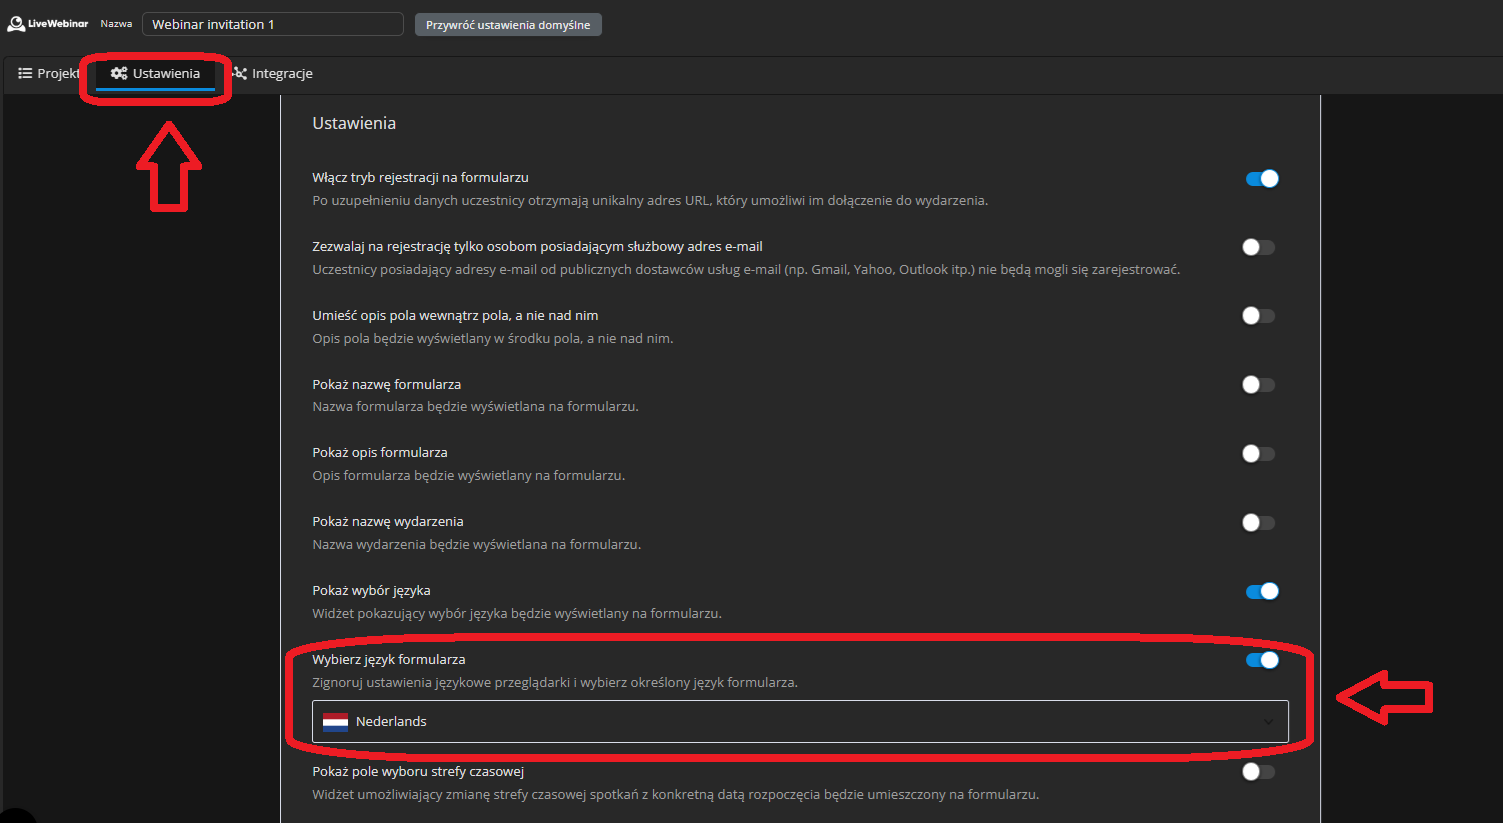The image size is (1503, 823).
Task: Click the Netherlands flag icon
Action: (x=336, y=722)
